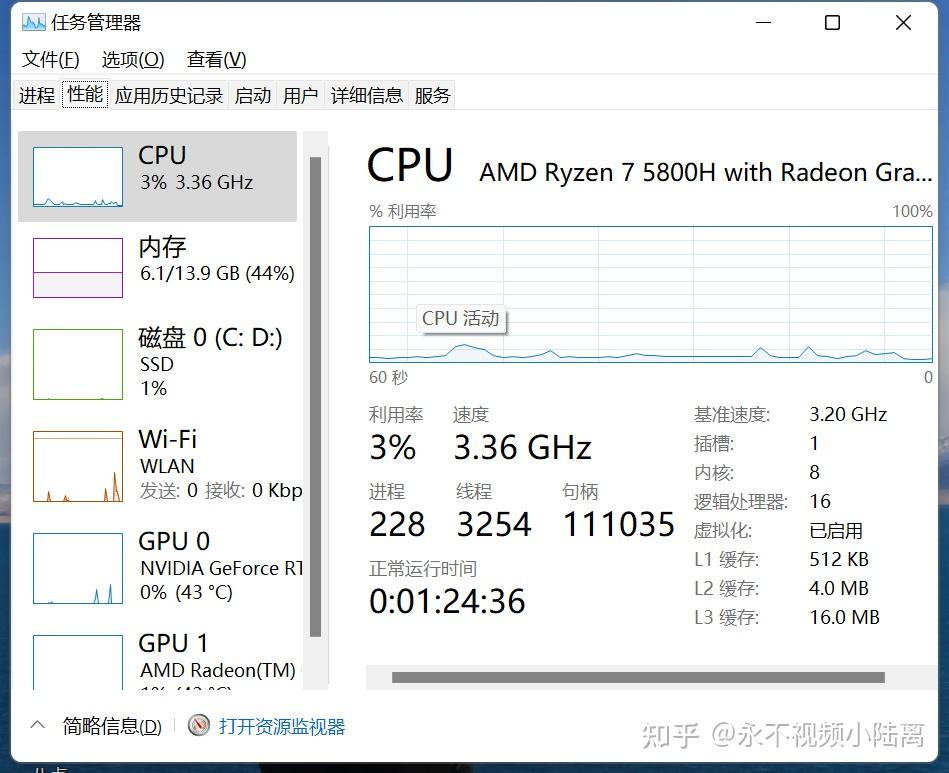Select the 磁盘 0 (C: D:) thumbnail

(78, 364)
